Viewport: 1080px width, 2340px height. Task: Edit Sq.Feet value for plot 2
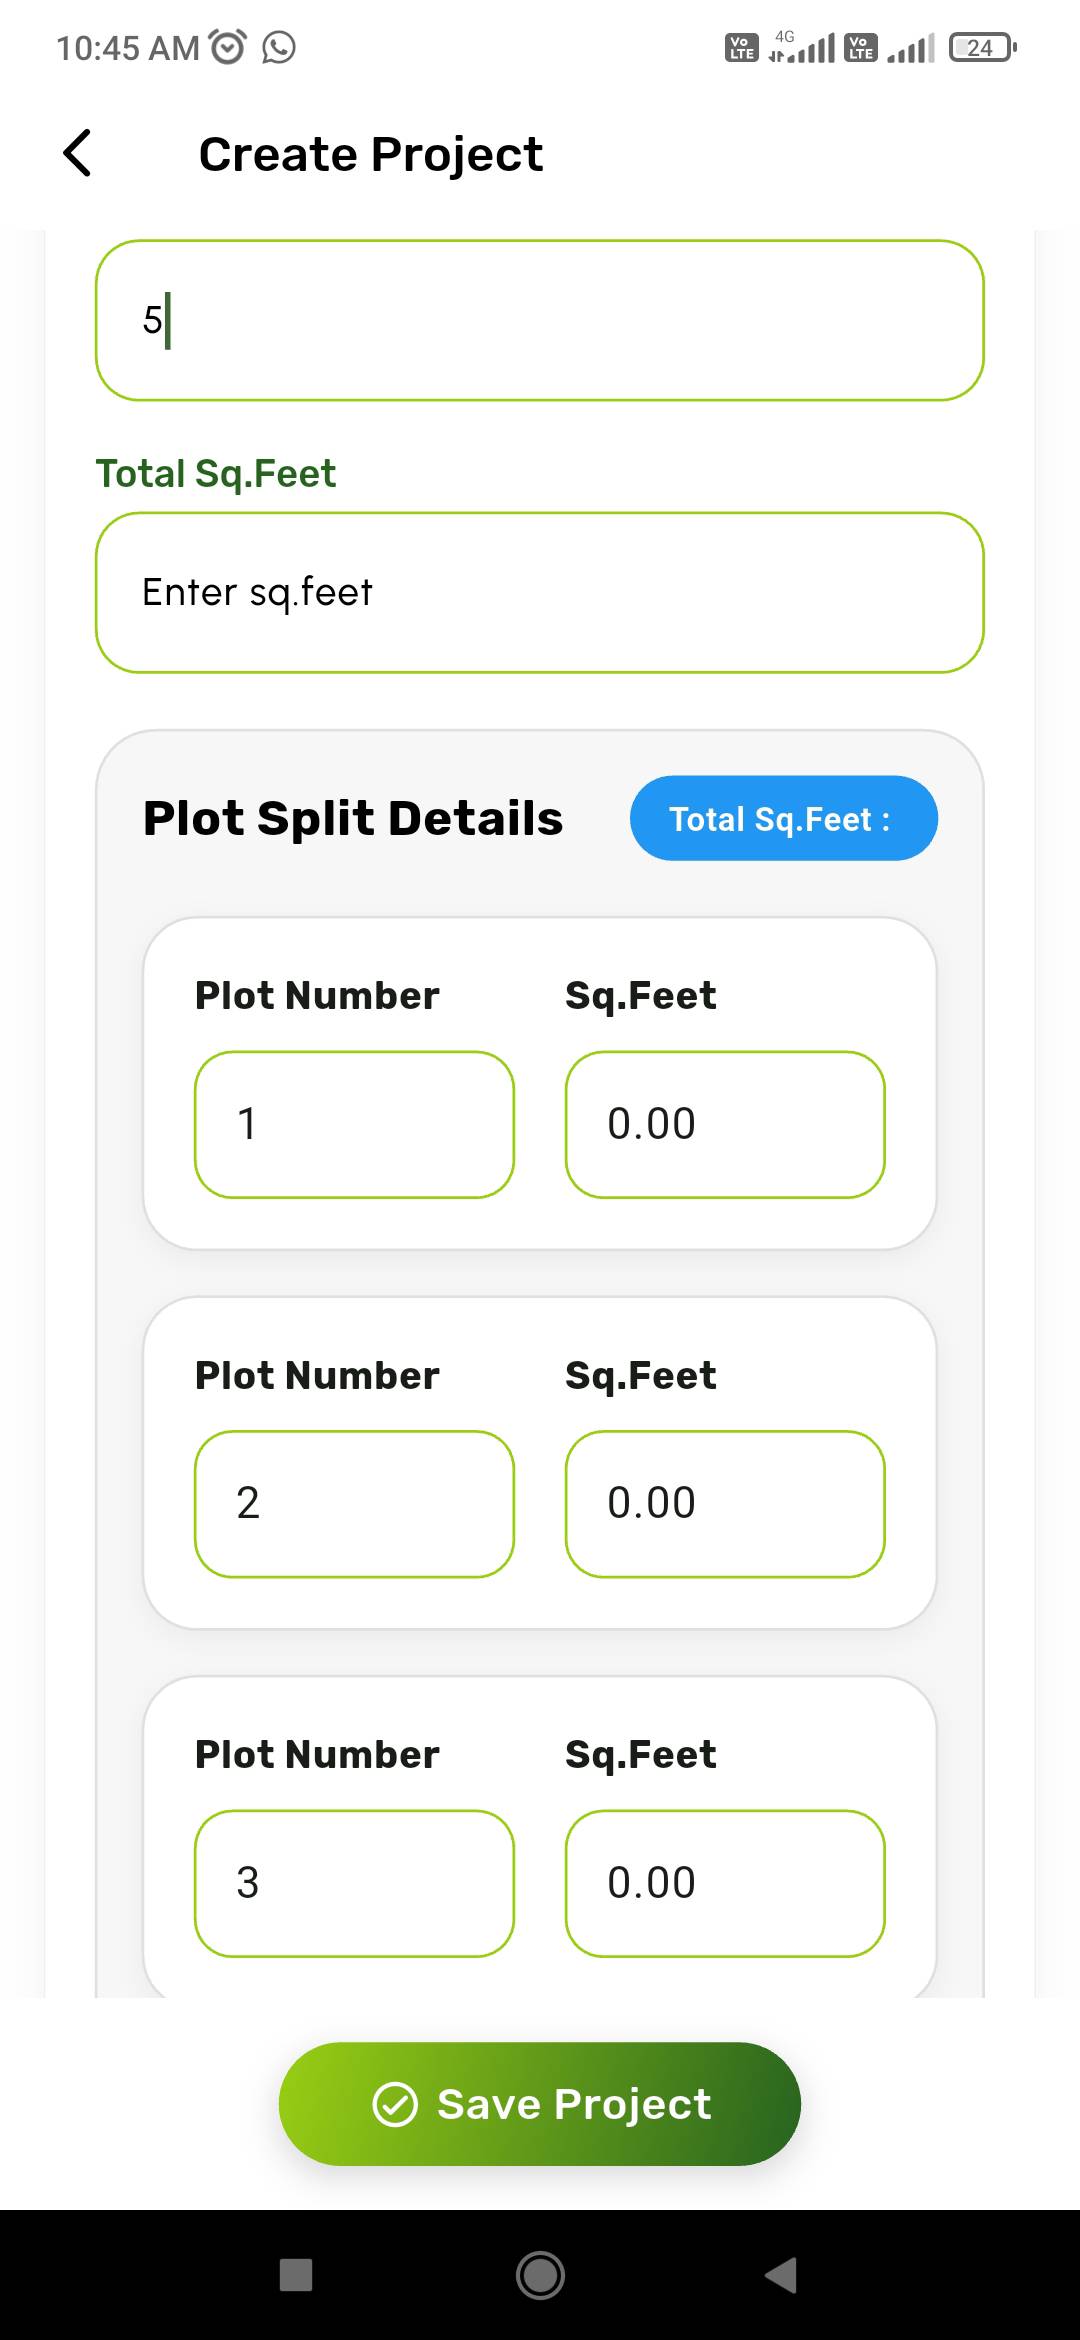coord(725,1504)
